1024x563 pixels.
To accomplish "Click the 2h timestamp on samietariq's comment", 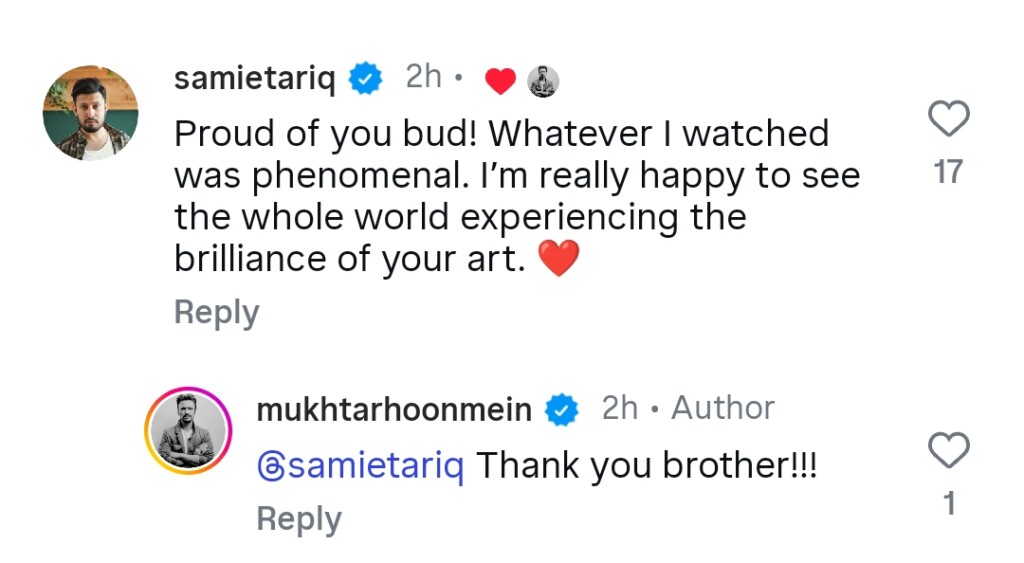I will click(423, 77).
